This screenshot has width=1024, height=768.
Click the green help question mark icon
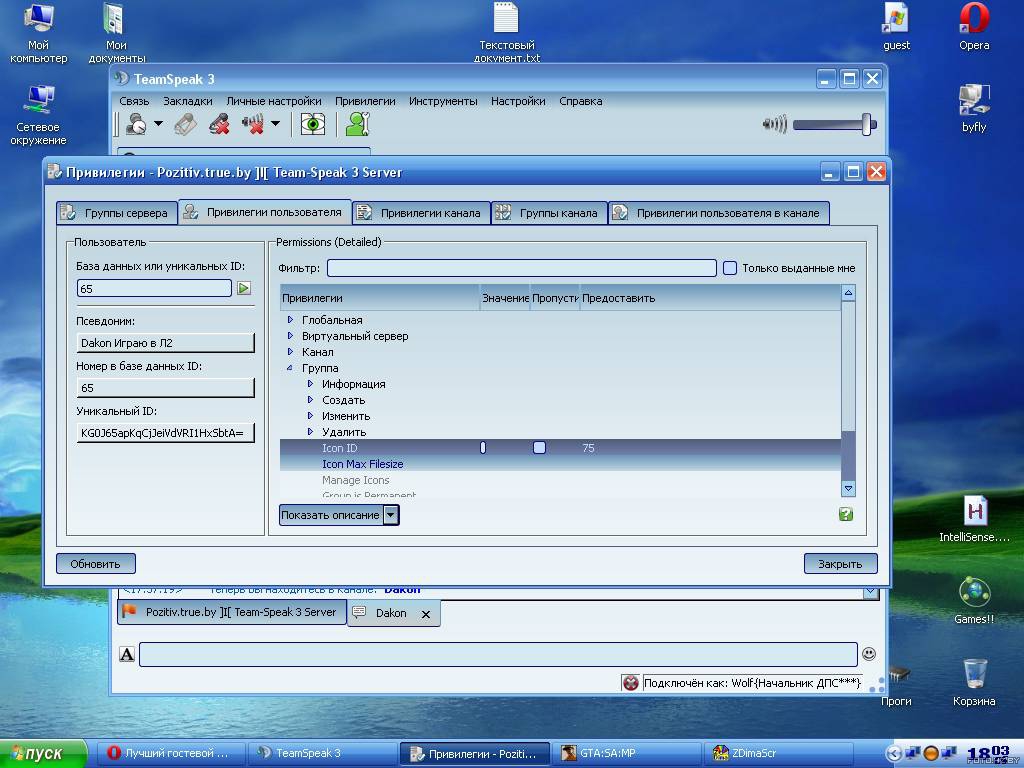[846, 514]
